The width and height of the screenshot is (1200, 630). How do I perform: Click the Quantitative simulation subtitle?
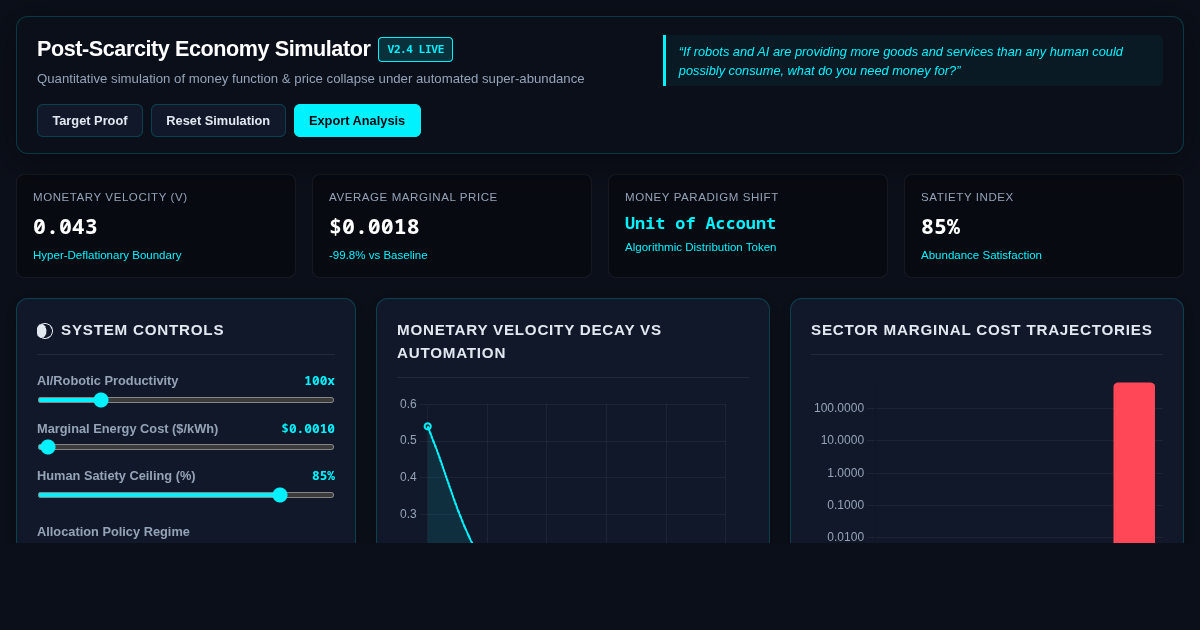click(x=310, y=79)
